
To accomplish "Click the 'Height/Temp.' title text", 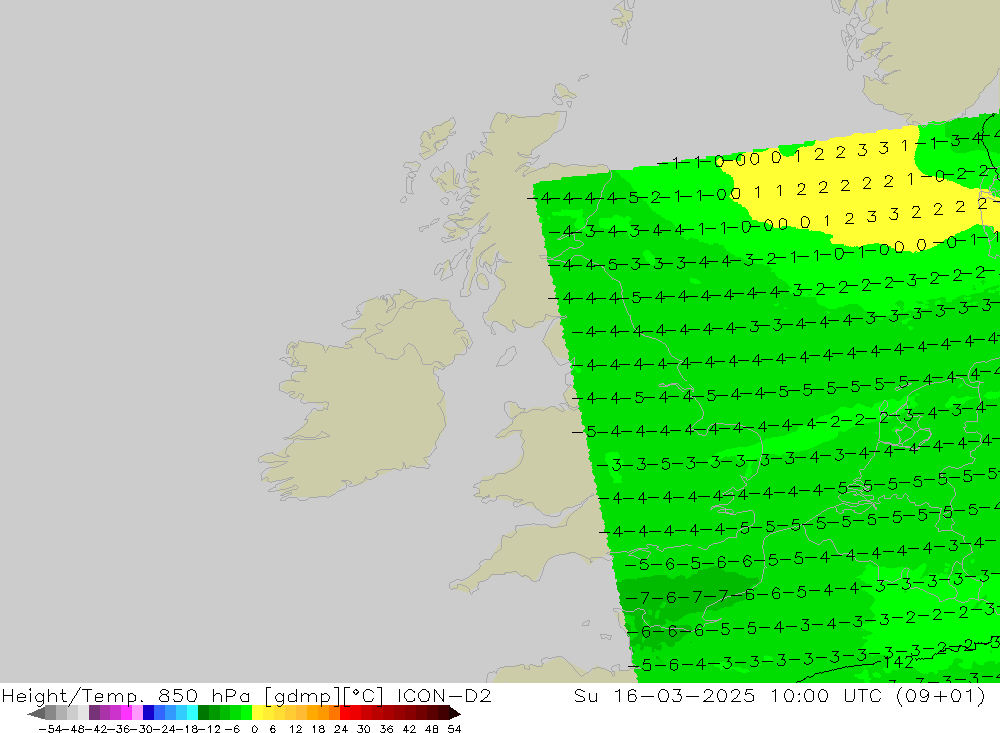I will 73,696.
